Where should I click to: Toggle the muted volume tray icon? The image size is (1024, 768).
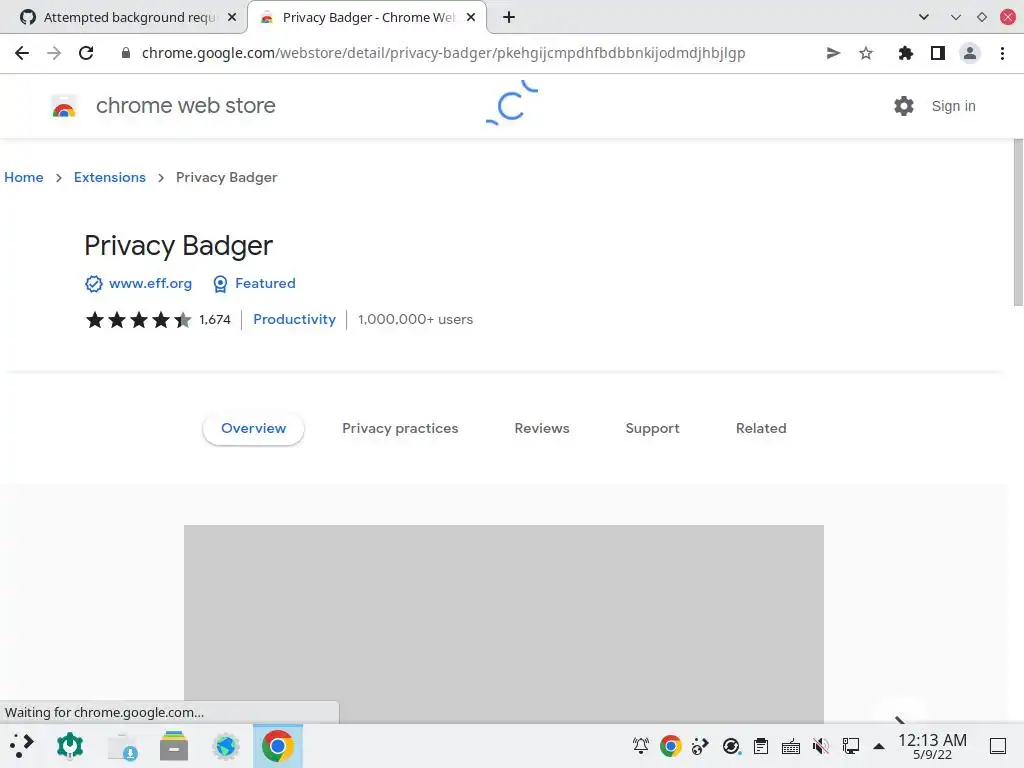pos(821,746)
